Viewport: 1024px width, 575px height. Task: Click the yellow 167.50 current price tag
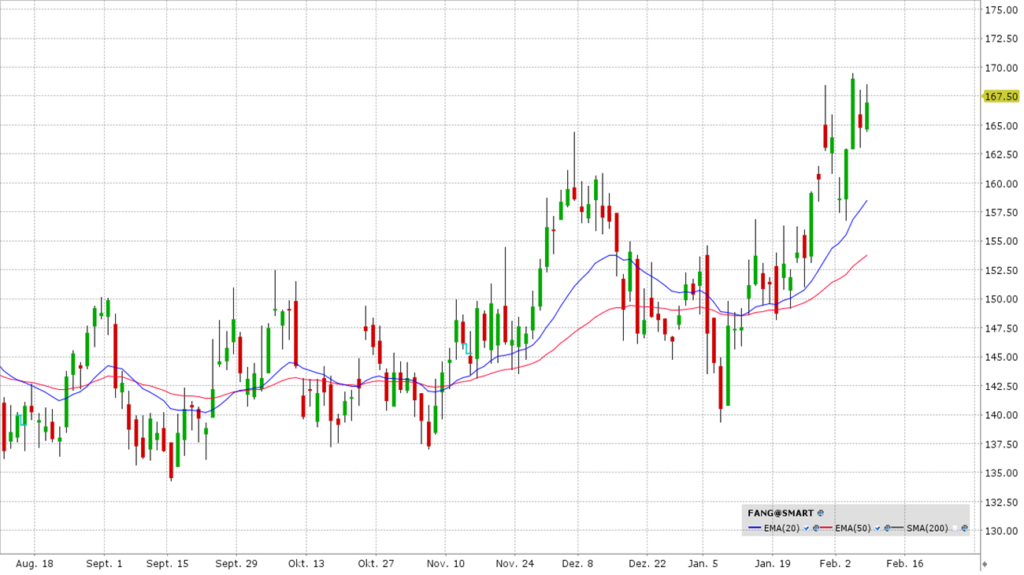pyautogui.click(x=1001, y=96)
